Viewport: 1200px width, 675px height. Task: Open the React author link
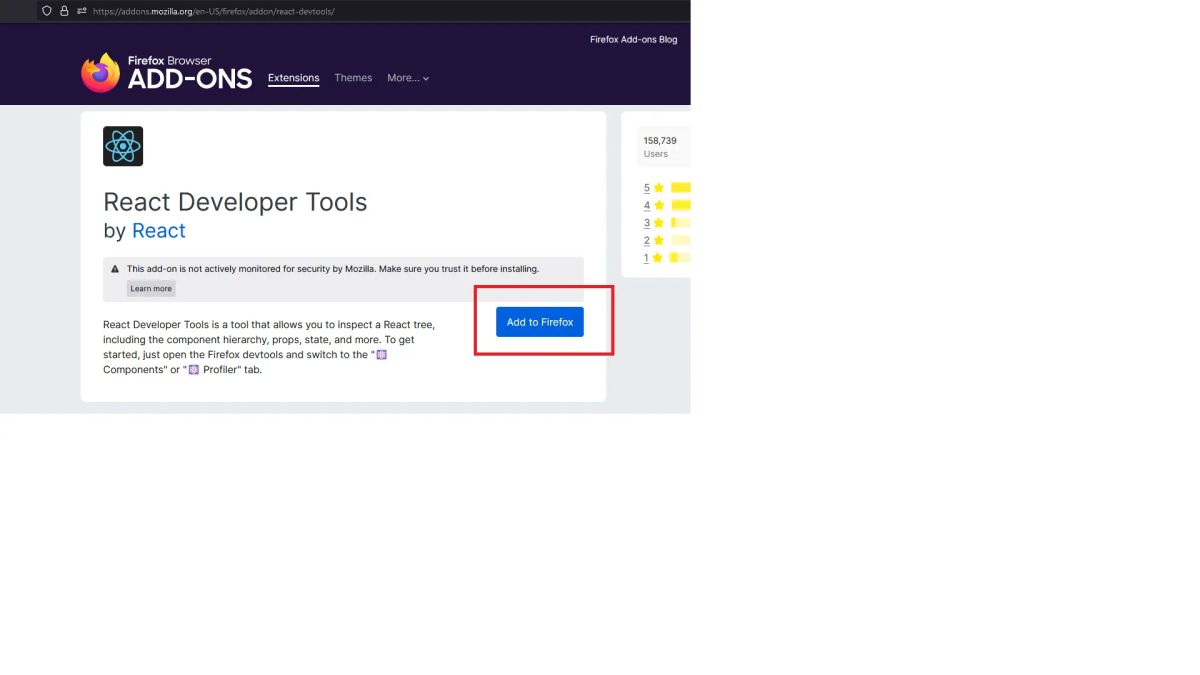click(x=158, y=230)
